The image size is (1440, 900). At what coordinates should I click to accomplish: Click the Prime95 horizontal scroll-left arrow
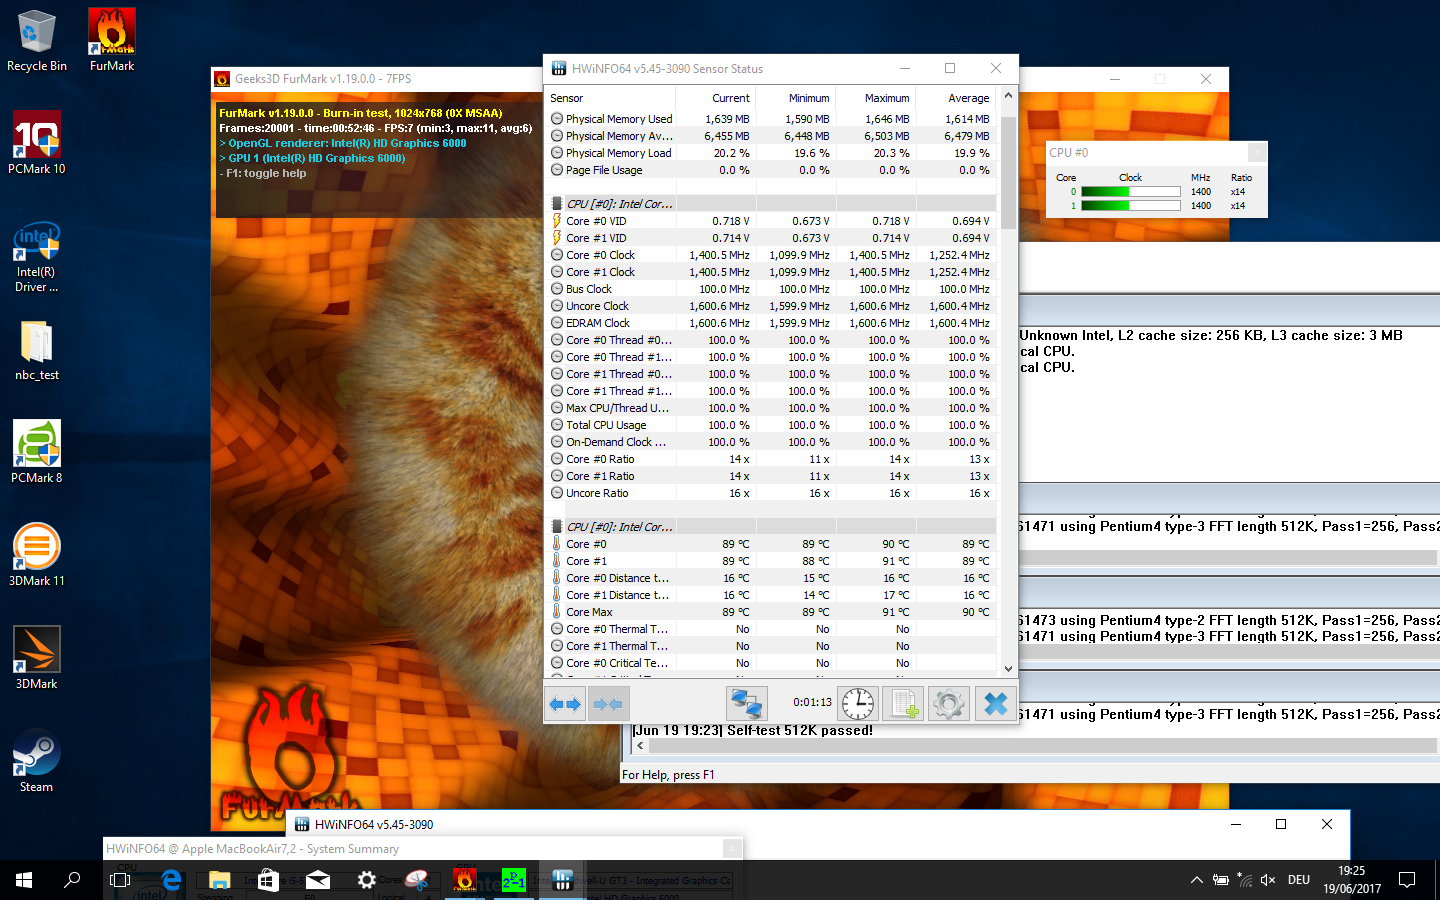coord(640,745)
